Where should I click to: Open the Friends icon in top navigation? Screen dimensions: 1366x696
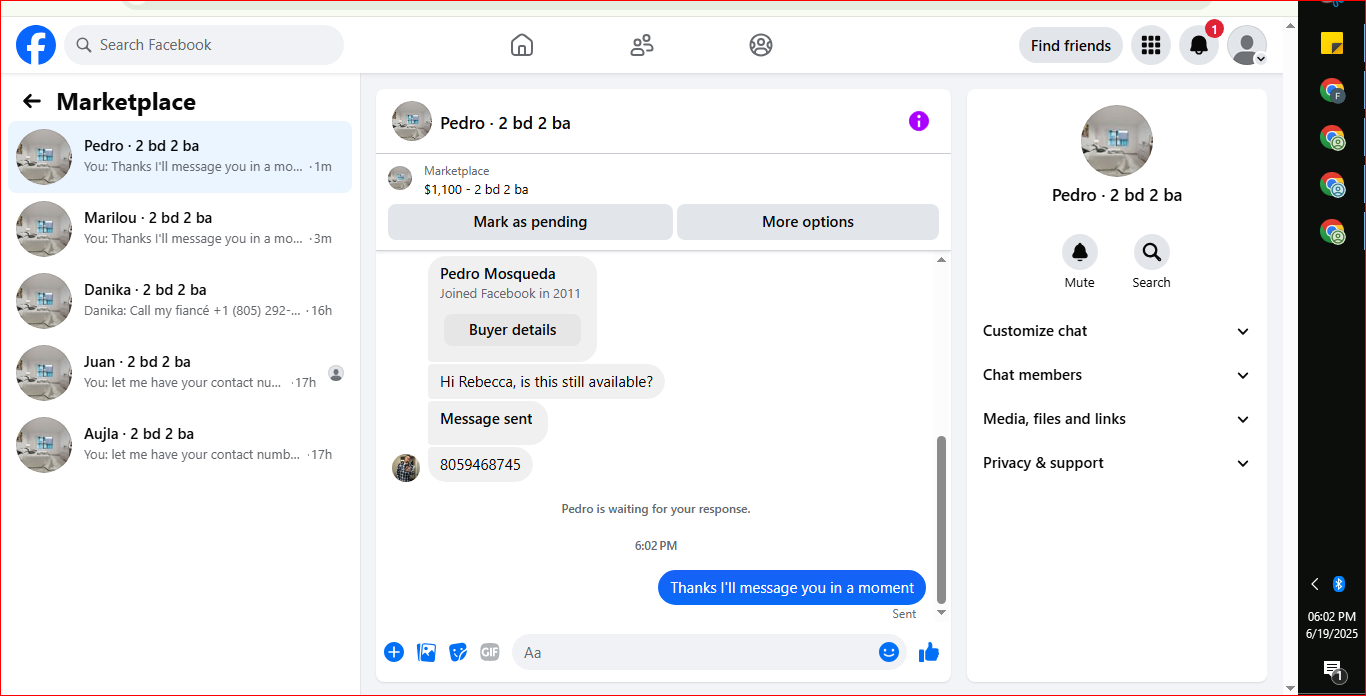tap(642, 45)
